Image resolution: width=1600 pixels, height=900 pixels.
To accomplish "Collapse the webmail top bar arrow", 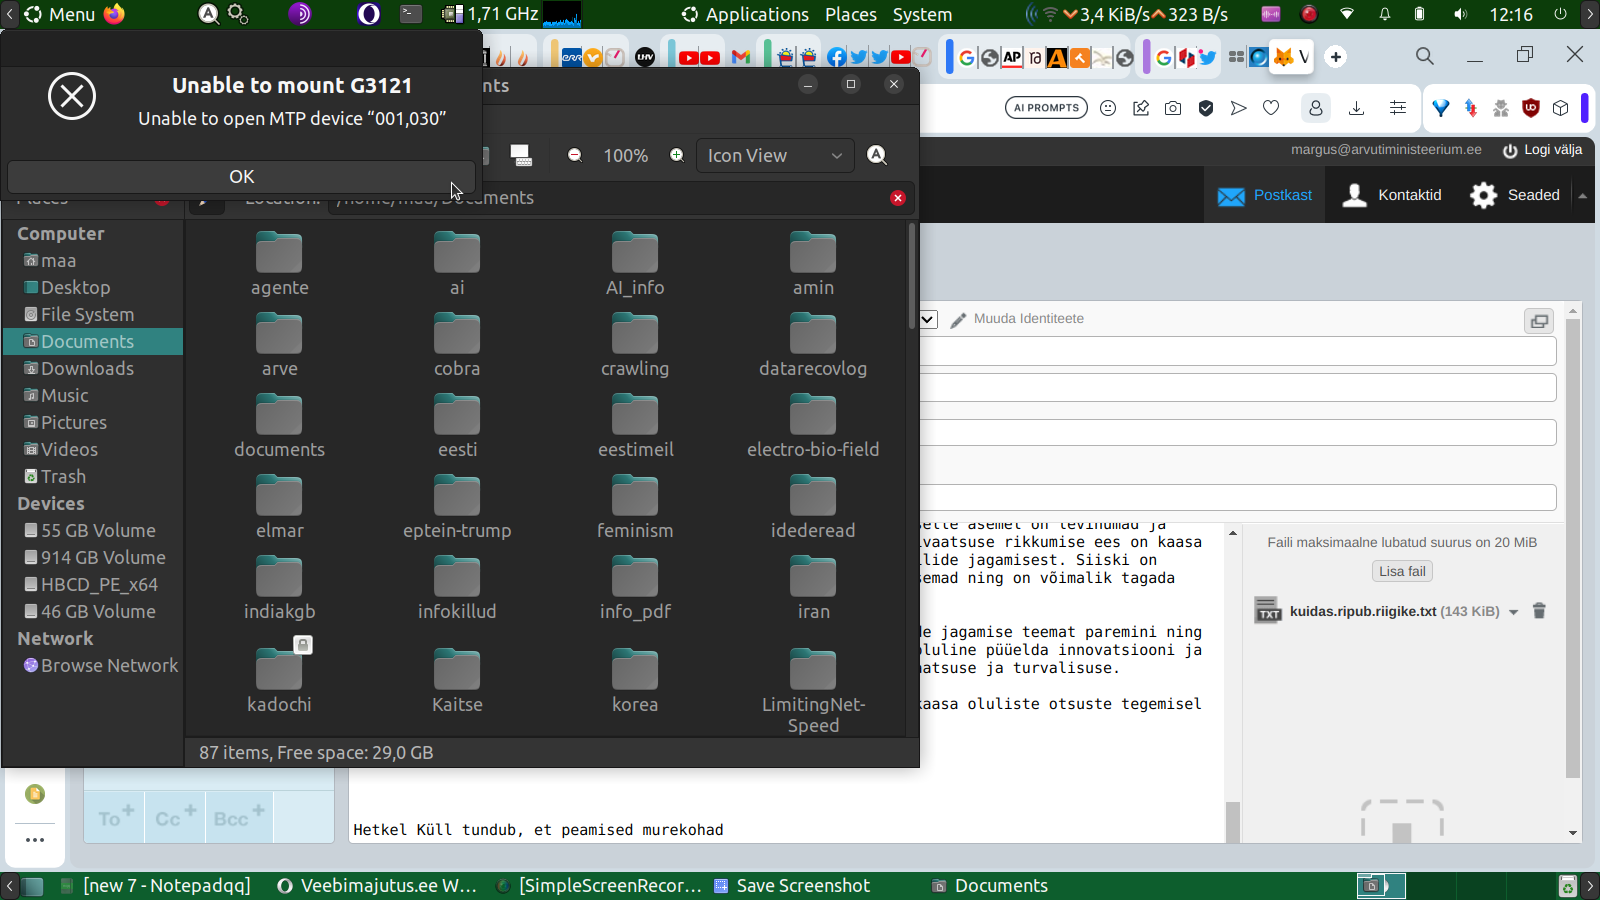I will [1582, 196].
